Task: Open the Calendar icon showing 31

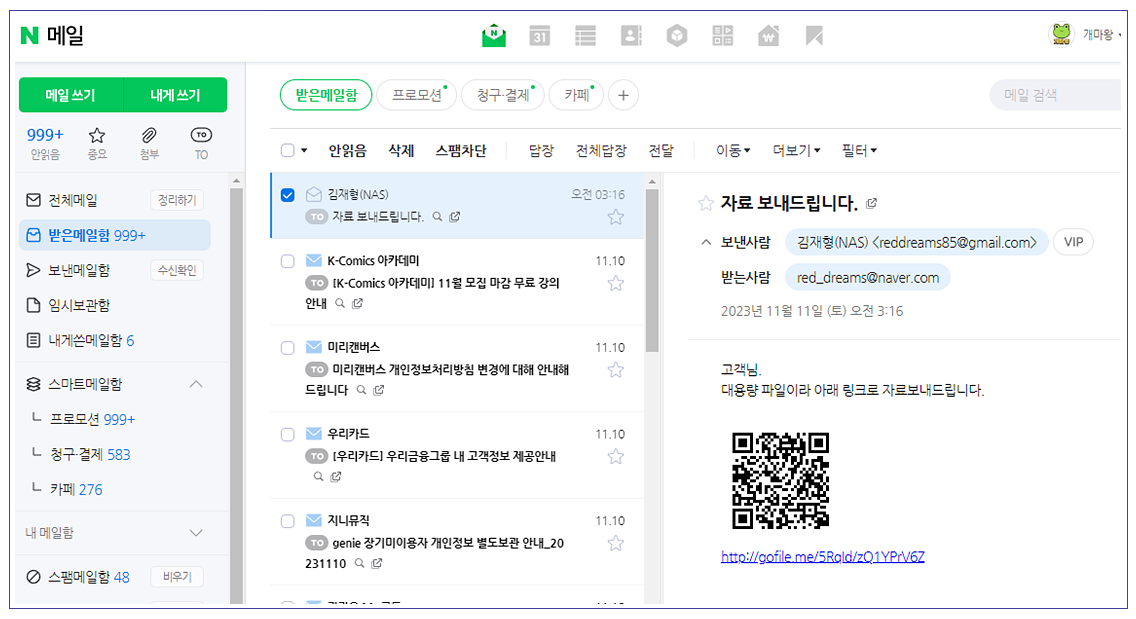Action: click(539, 36)
